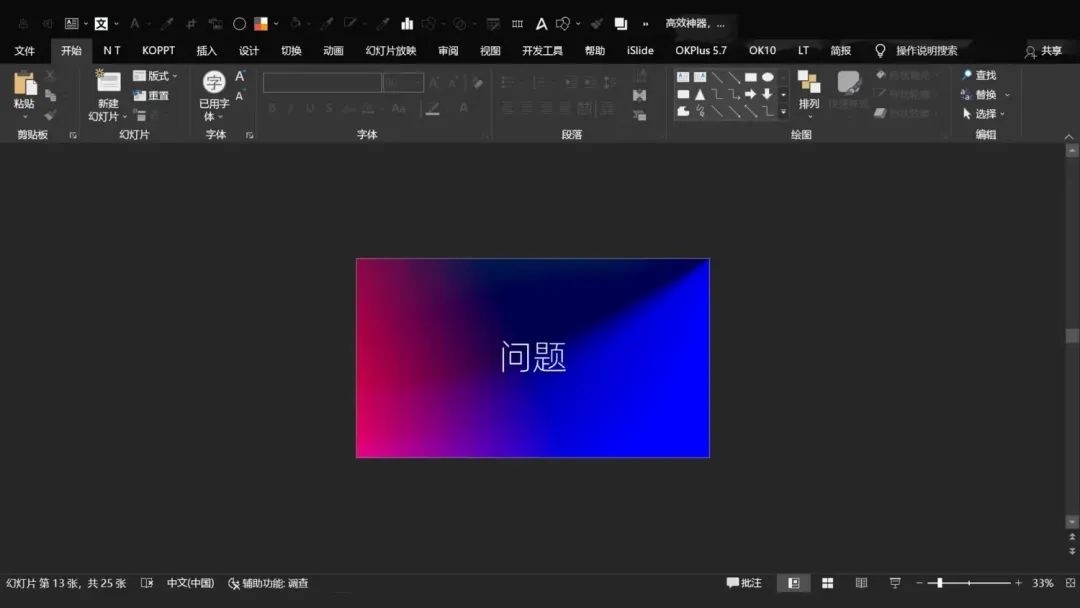1080x608 pixels.
Task: Click the orange color squares icon in quick access toolbar
Action: click(261, 24)
